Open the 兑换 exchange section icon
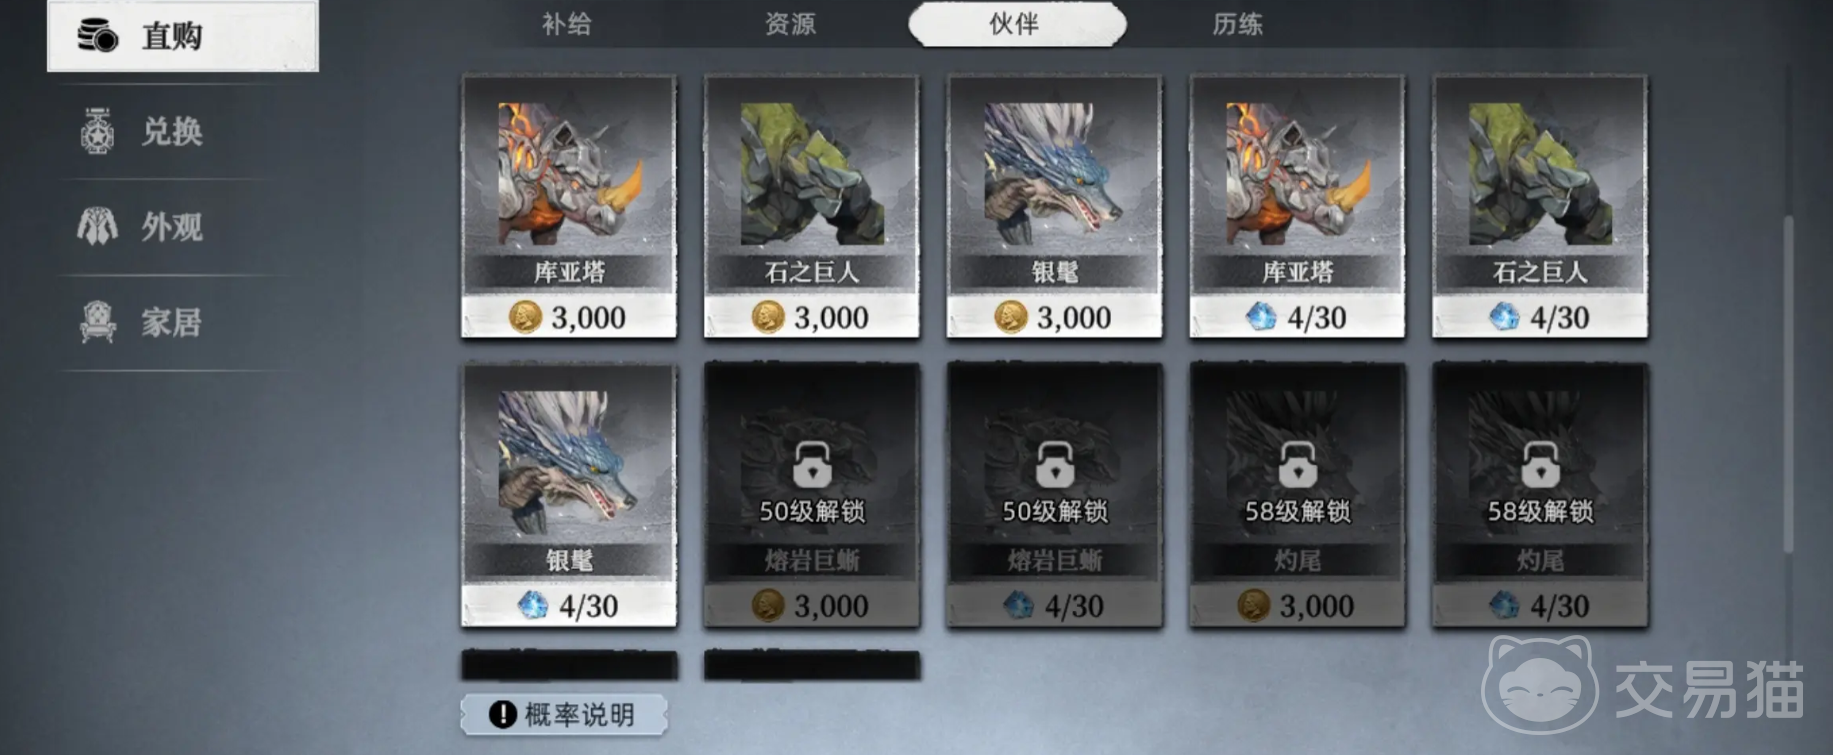 [x=97, y=131]
